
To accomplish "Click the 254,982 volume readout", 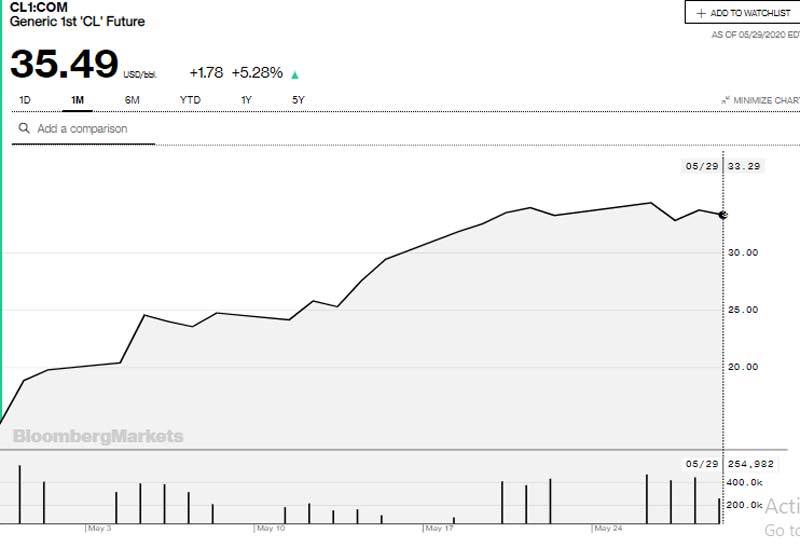I will (754, 464).
